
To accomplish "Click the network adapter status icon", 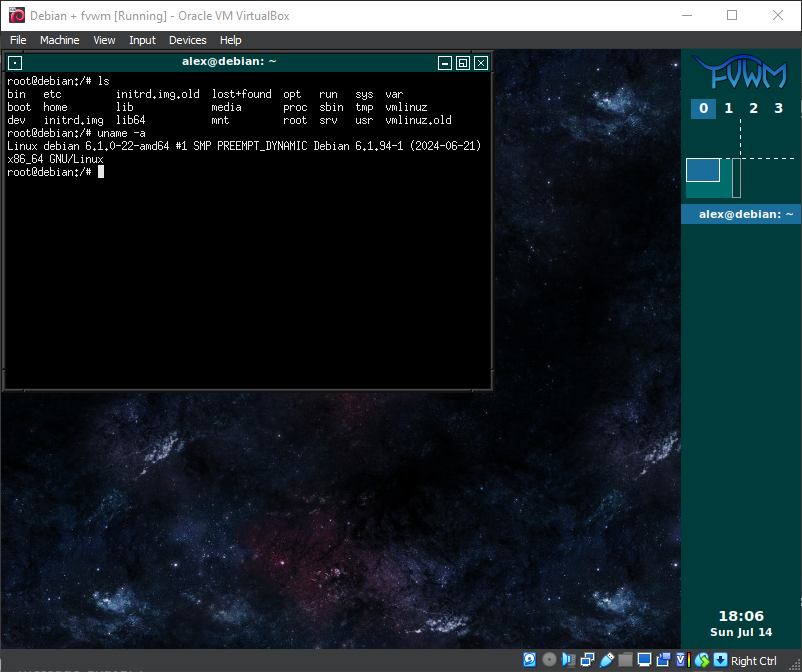I will (587, 660).
